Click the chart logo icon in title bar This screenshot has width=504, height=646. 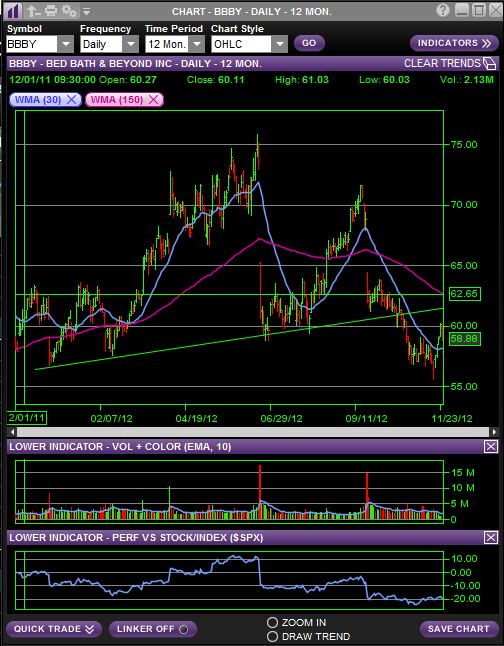[x=13, y=10]
